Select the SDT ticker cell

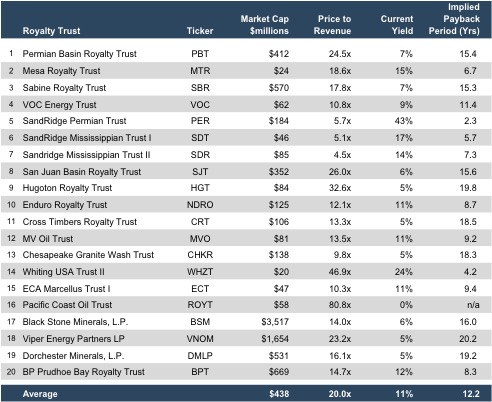(200, 138)
